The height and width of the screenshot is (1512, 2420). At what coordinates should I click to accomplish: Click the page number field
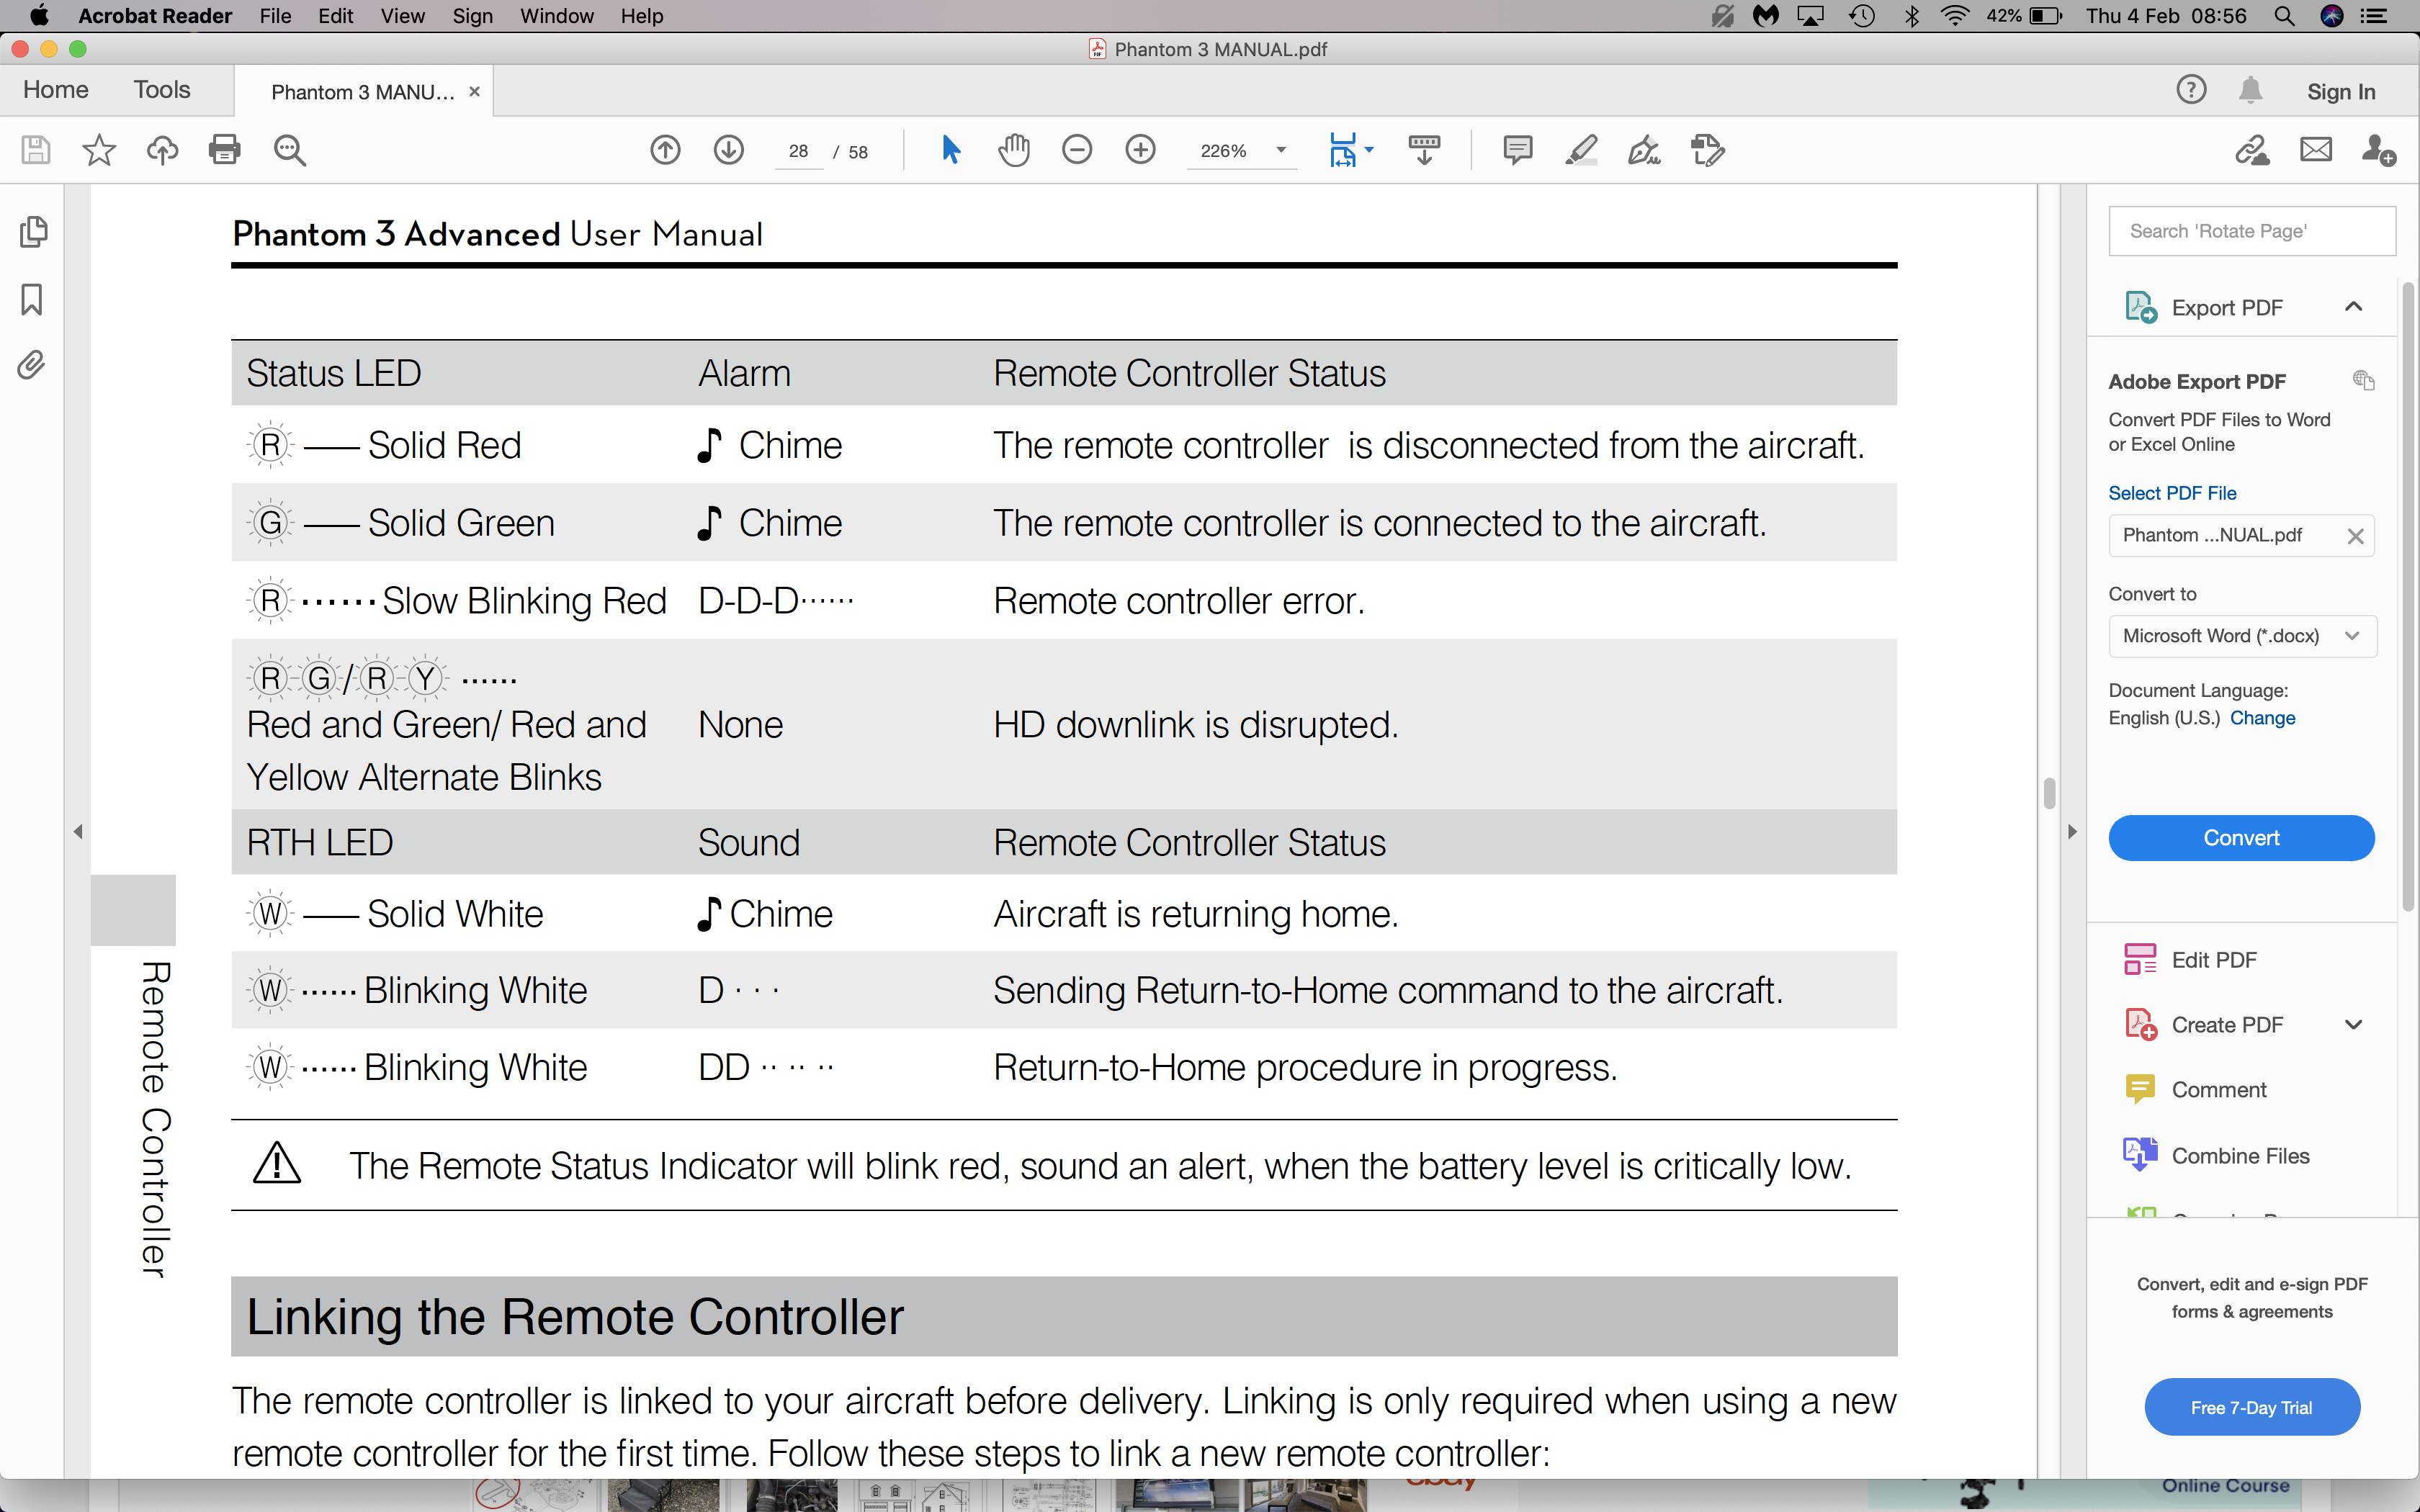[798, 151]
